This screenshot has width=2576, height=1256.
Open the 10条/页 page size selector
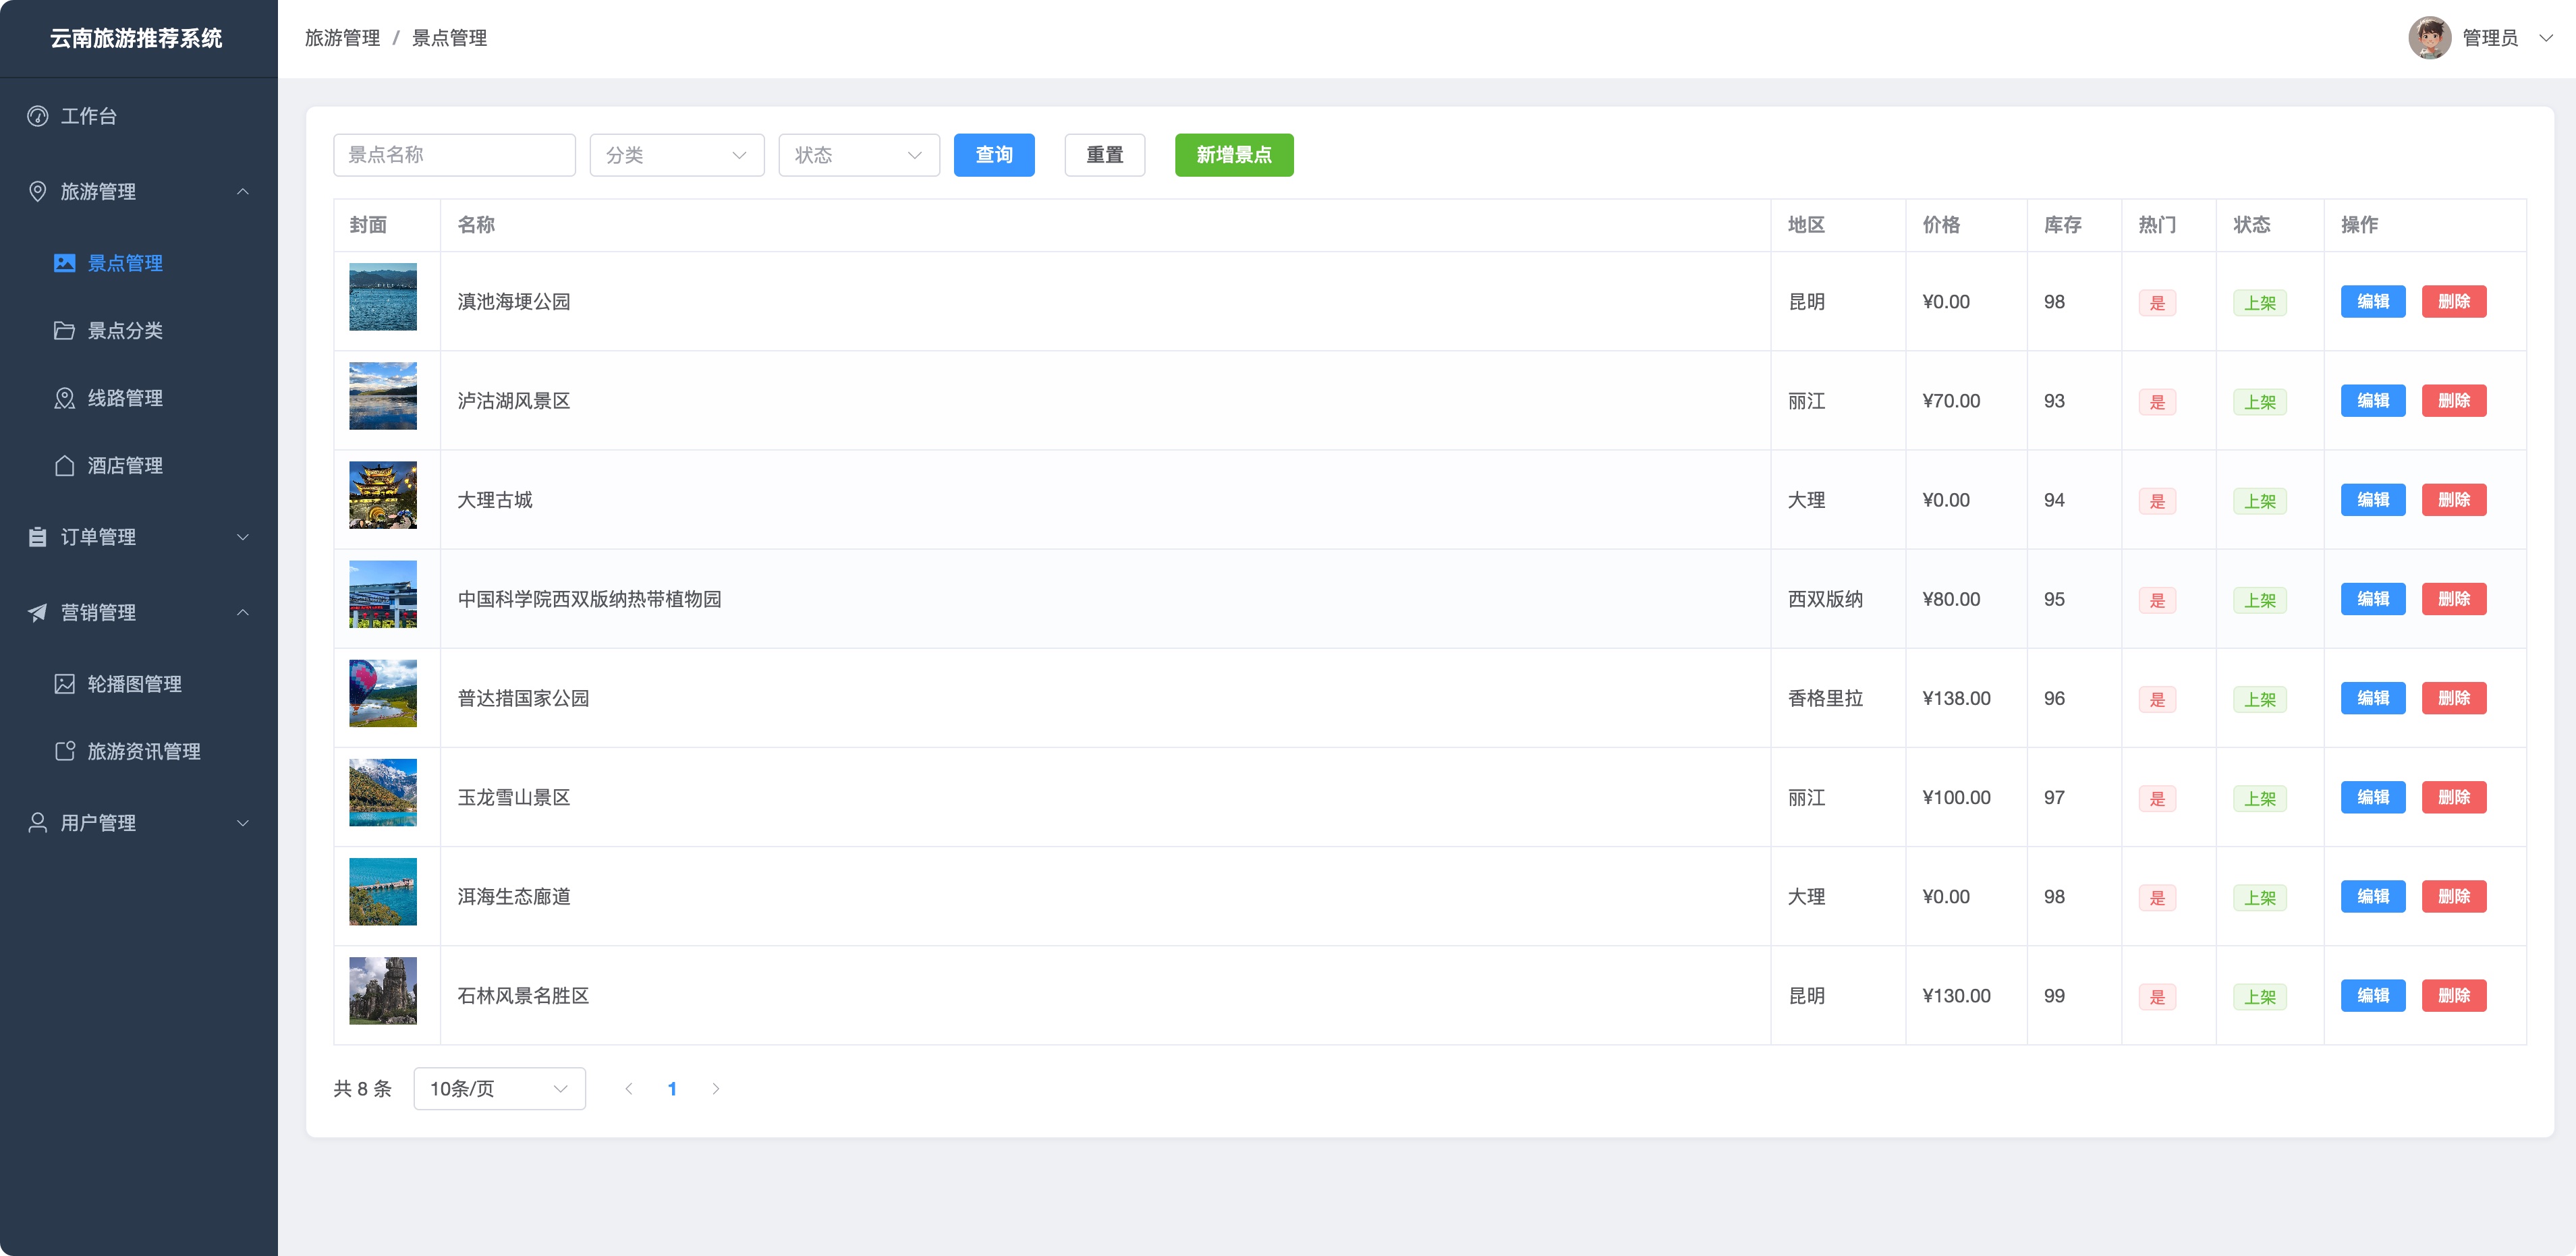[x=499, y=1088]
